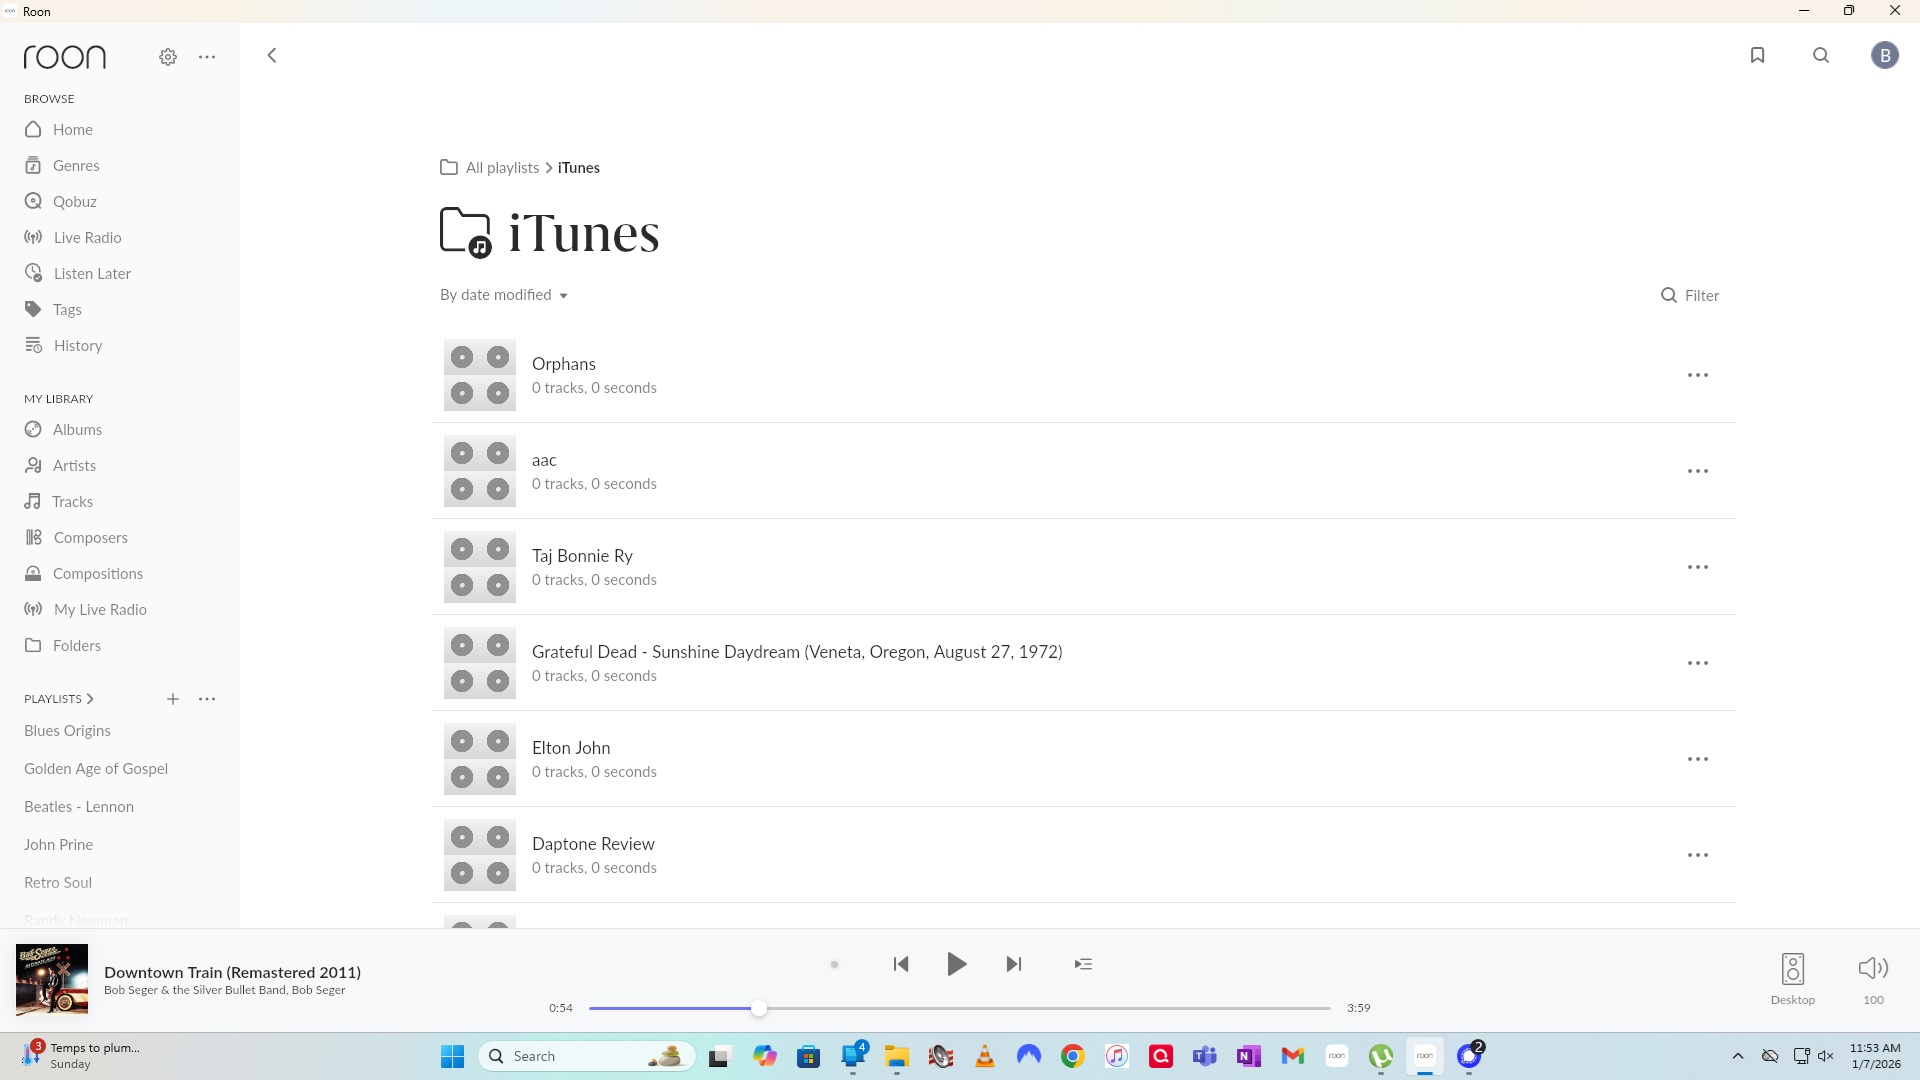The height and width of the screenshot is (1080, 1920).
Task: Navigate to Qobuz in sidebar
Action: click(74, 201)
